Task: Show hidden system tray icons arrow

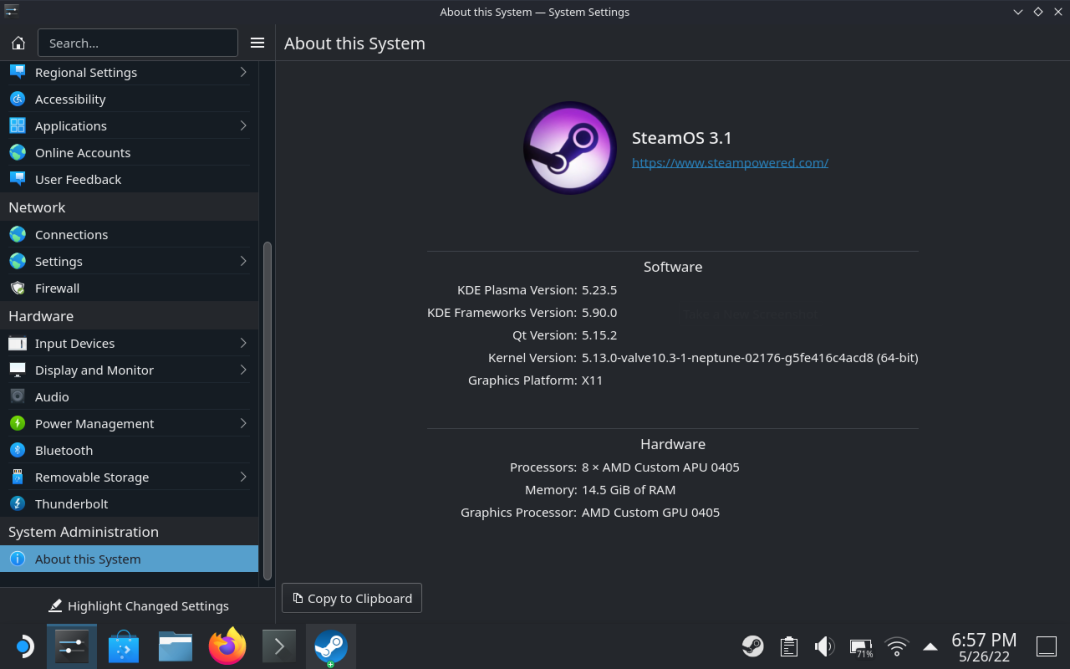Action: point(929,646)
